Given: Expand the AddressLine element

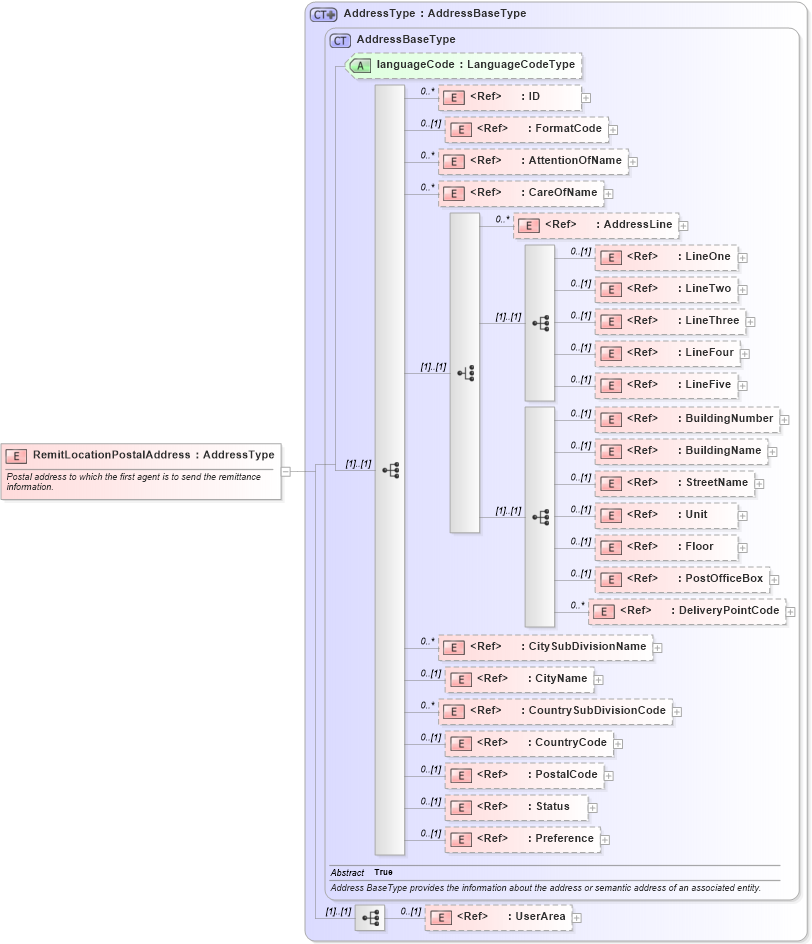Looking at the screenshot, I should pyautogui.click(x=684, y=226).
